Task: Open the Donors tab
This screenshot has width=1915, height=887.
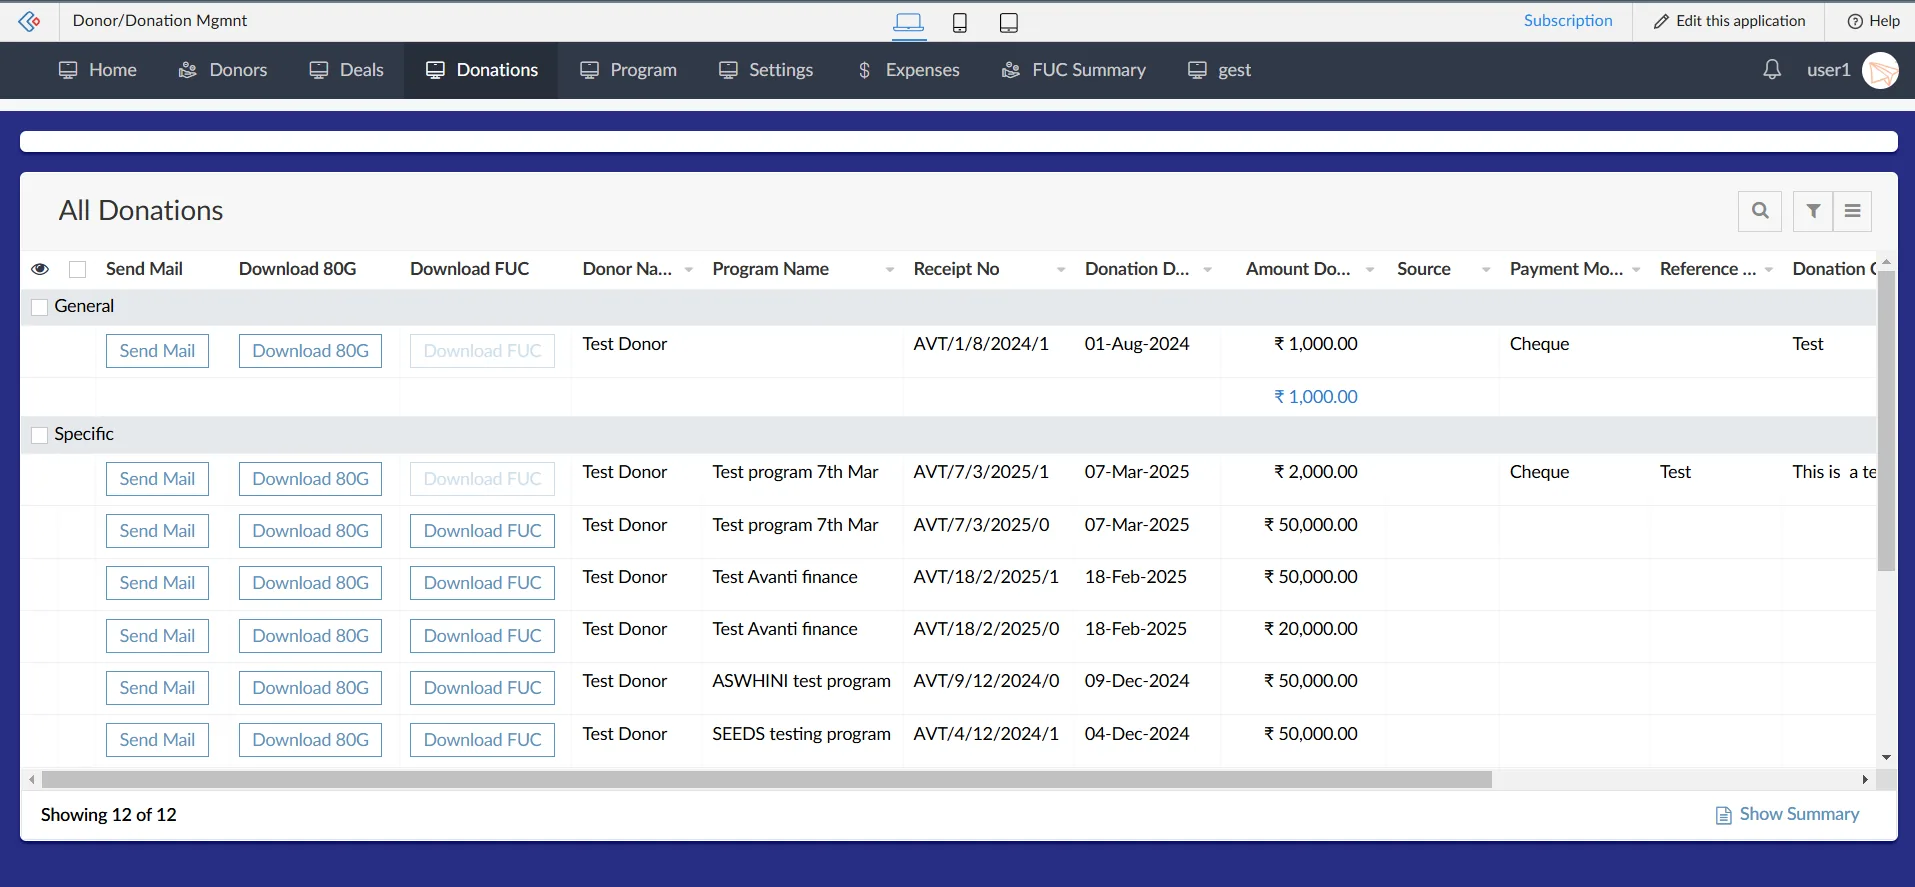Action: 223,70
